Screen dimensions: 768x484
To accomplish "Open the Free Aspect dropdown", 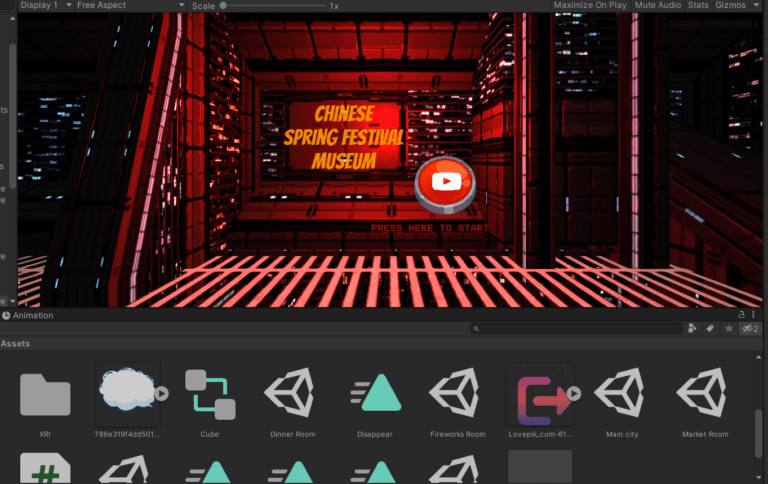I will pos(130,5).
